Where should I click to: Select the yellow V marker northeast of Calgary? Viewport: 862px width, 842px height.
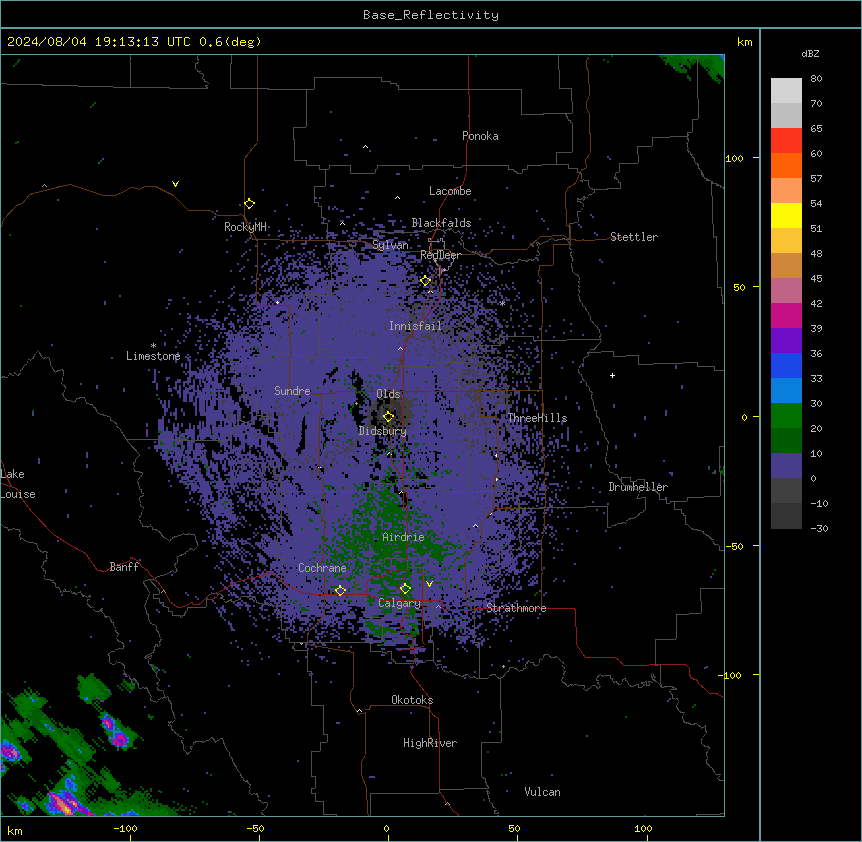429,584
